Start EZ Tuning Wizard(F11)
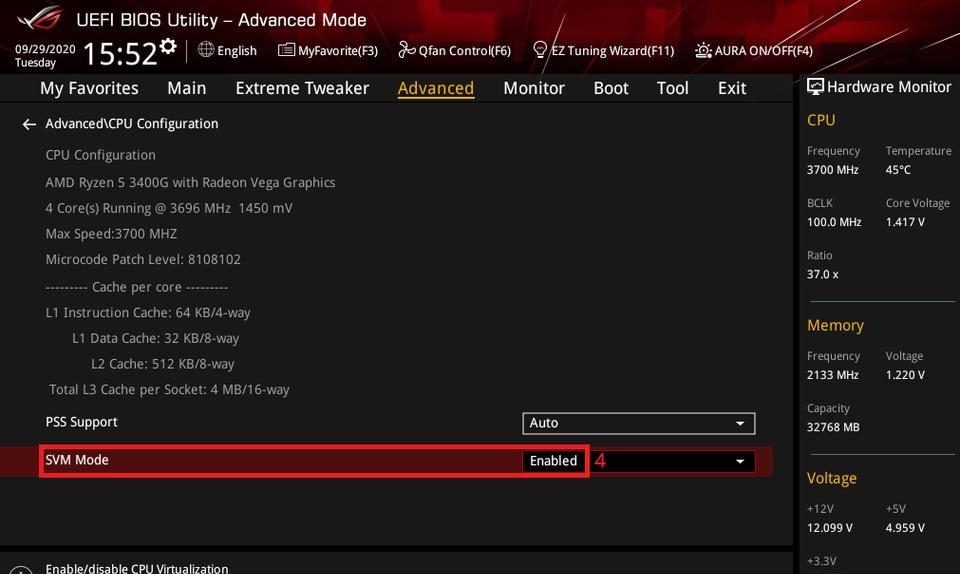This screenshot has height=574, width=960. 613,51
